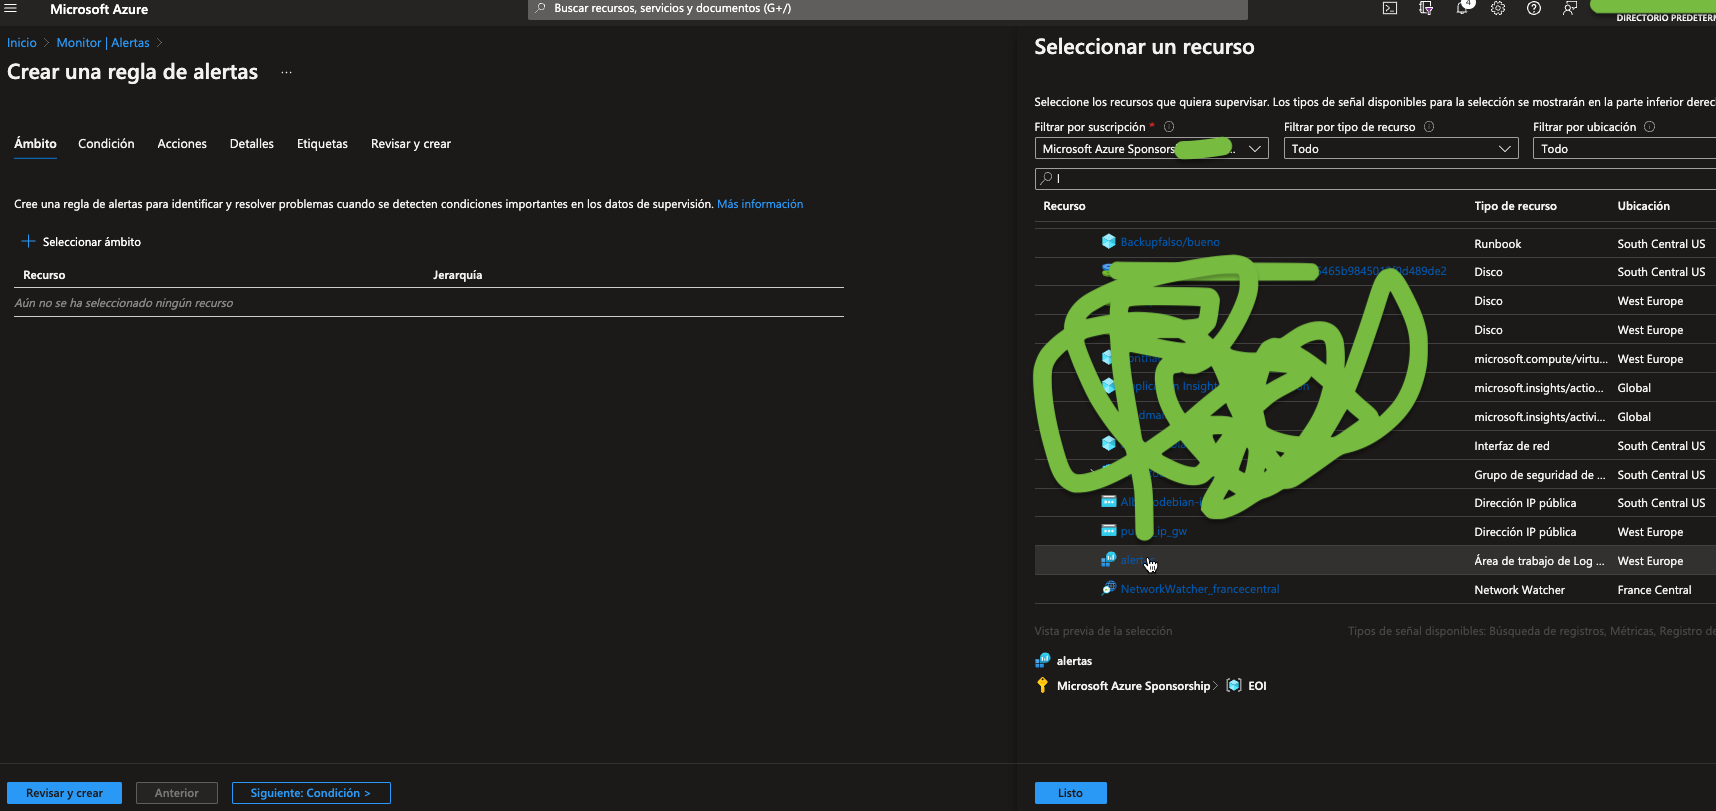Click the Siguiente: Condición button
1716x811 pixels.
[310, 793]
